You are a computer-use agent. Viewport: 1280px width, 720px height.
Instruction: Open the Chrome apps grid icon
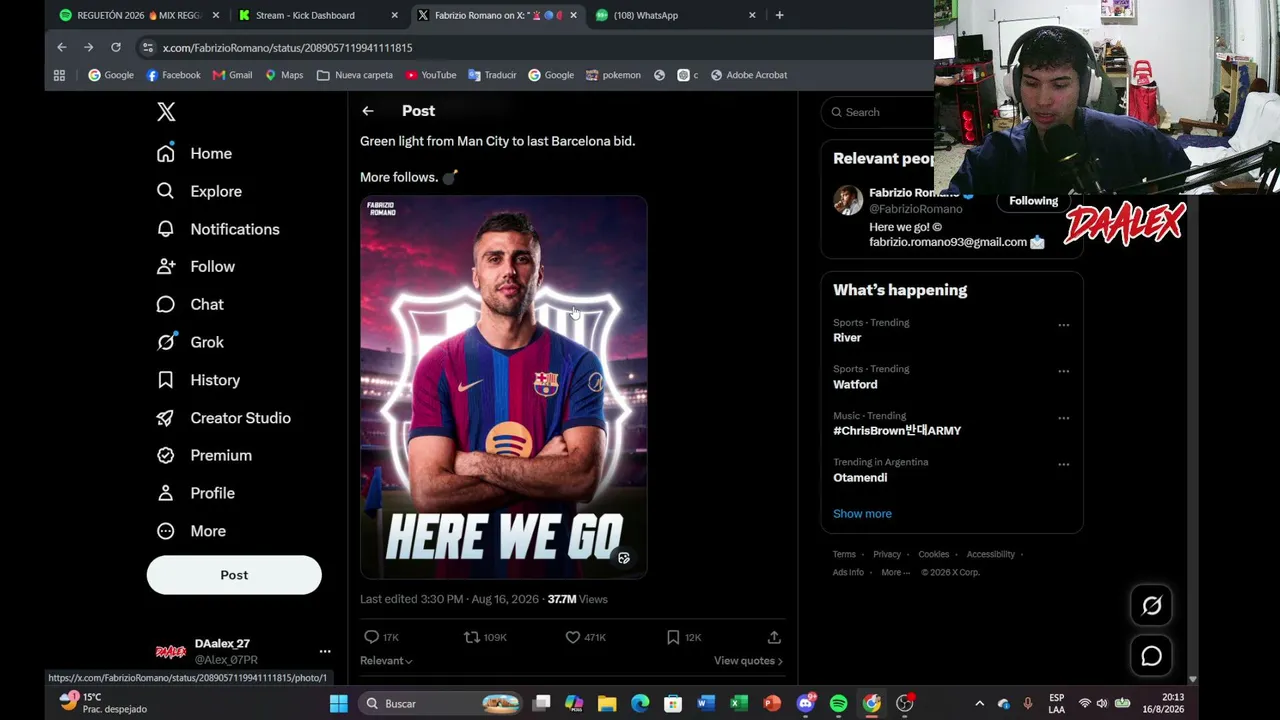point(59,75)
